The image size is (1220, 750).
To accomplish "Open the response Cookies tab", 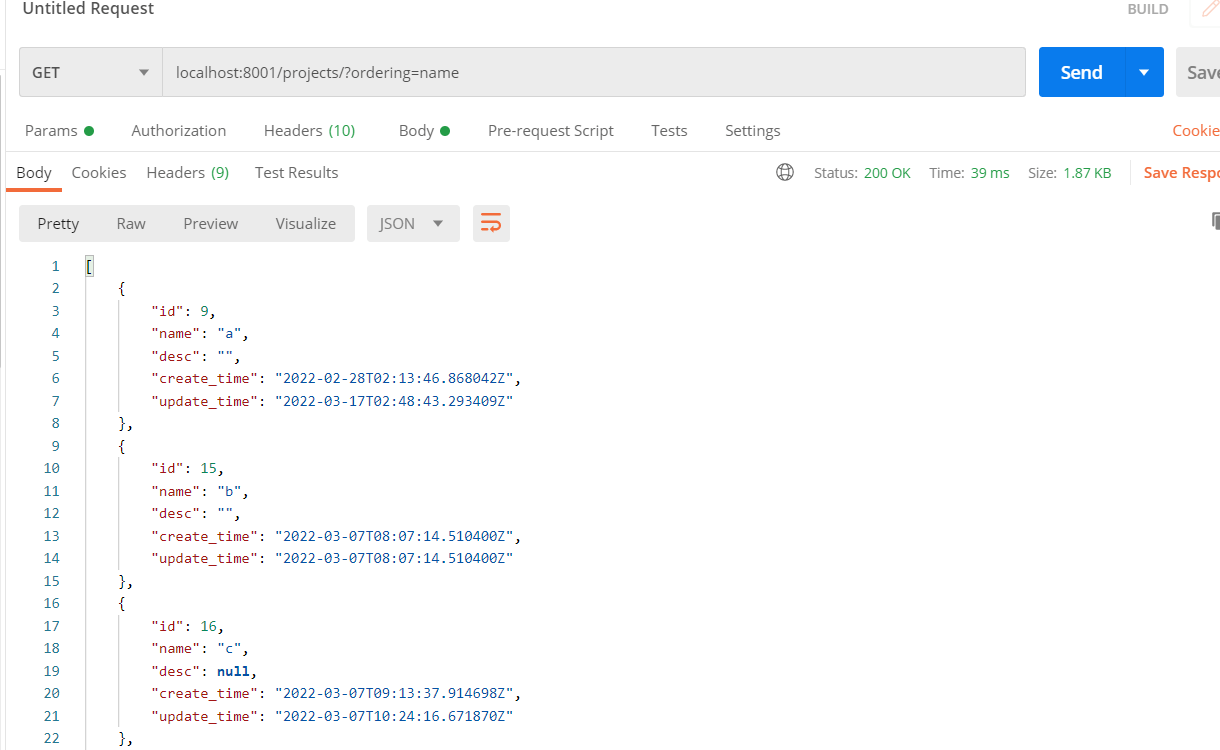I will tap(99, 173).
